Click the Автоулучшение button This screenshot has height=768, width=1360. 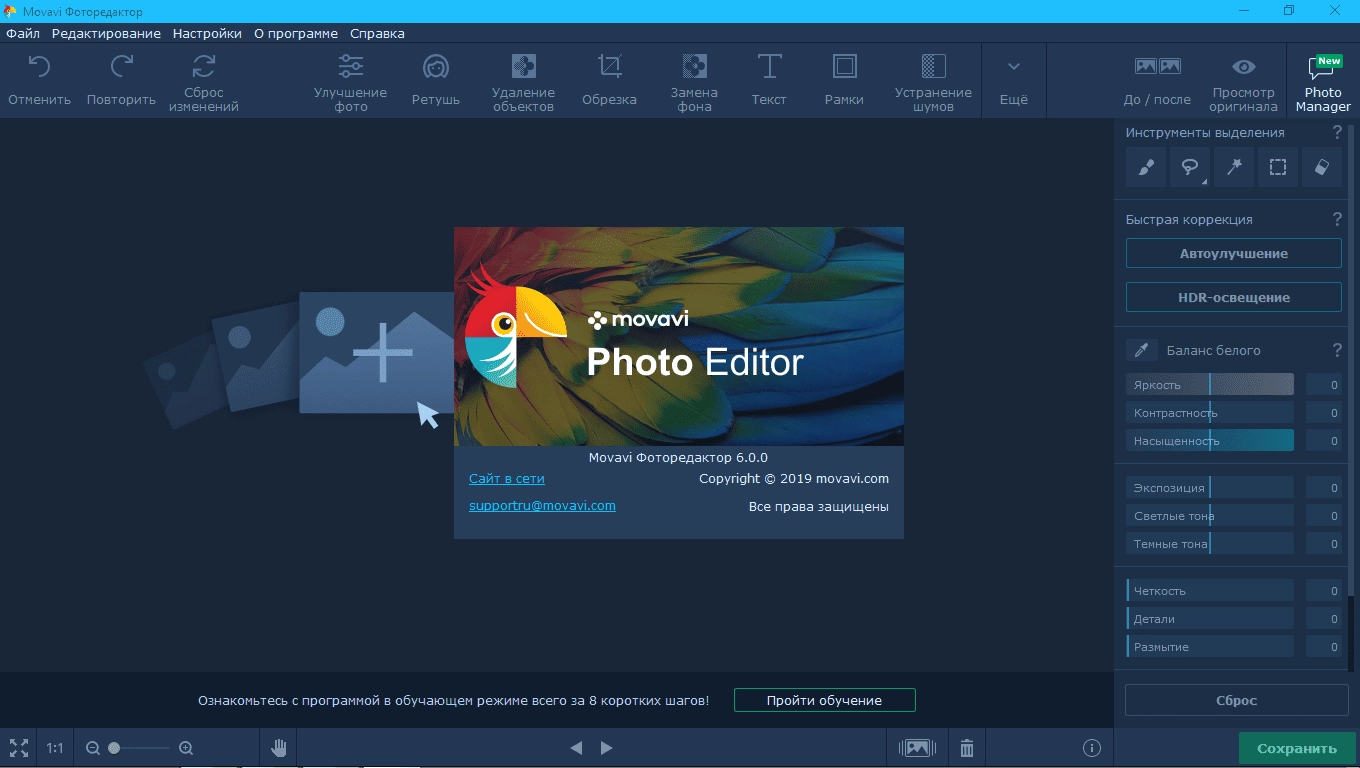pos(1234,253)
